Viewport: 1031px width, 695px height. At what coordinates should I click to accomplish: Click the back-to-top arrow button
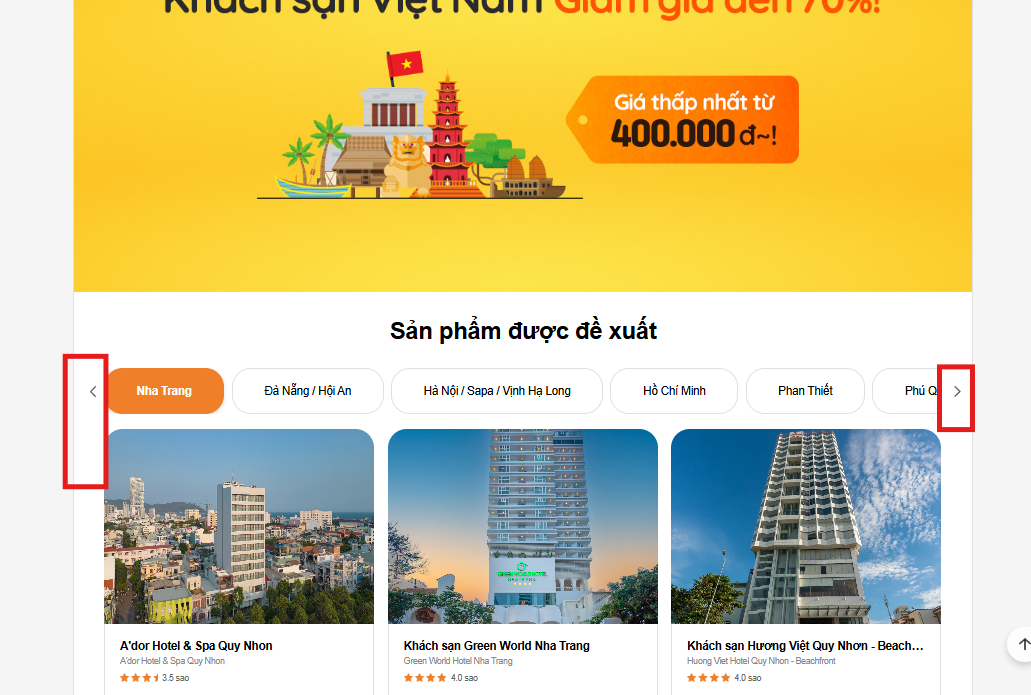[1023, 644]
